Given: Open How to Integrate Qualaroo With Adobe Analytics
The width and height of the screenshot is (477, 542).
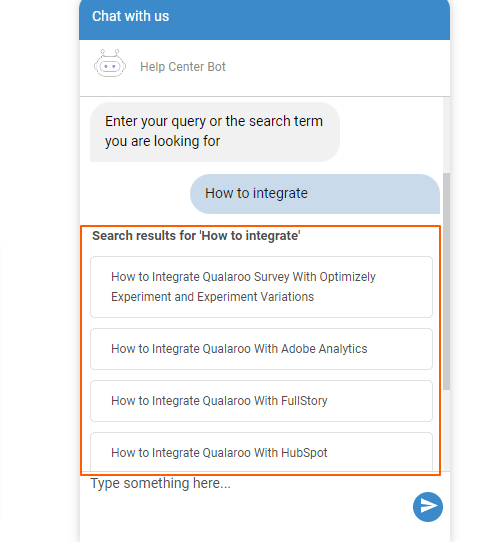Looking at the screenshot, I should click(x=261, y=349).
